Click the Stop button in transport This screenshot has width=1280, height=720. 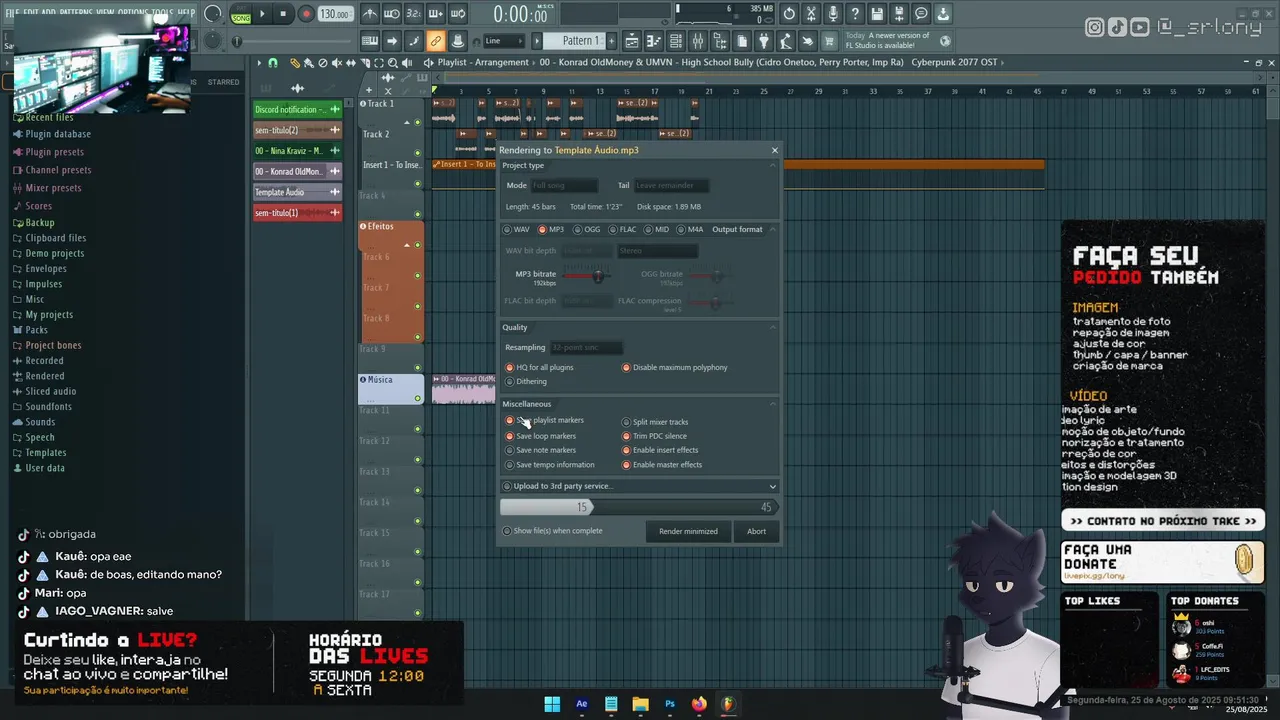[x=283, y=14]
